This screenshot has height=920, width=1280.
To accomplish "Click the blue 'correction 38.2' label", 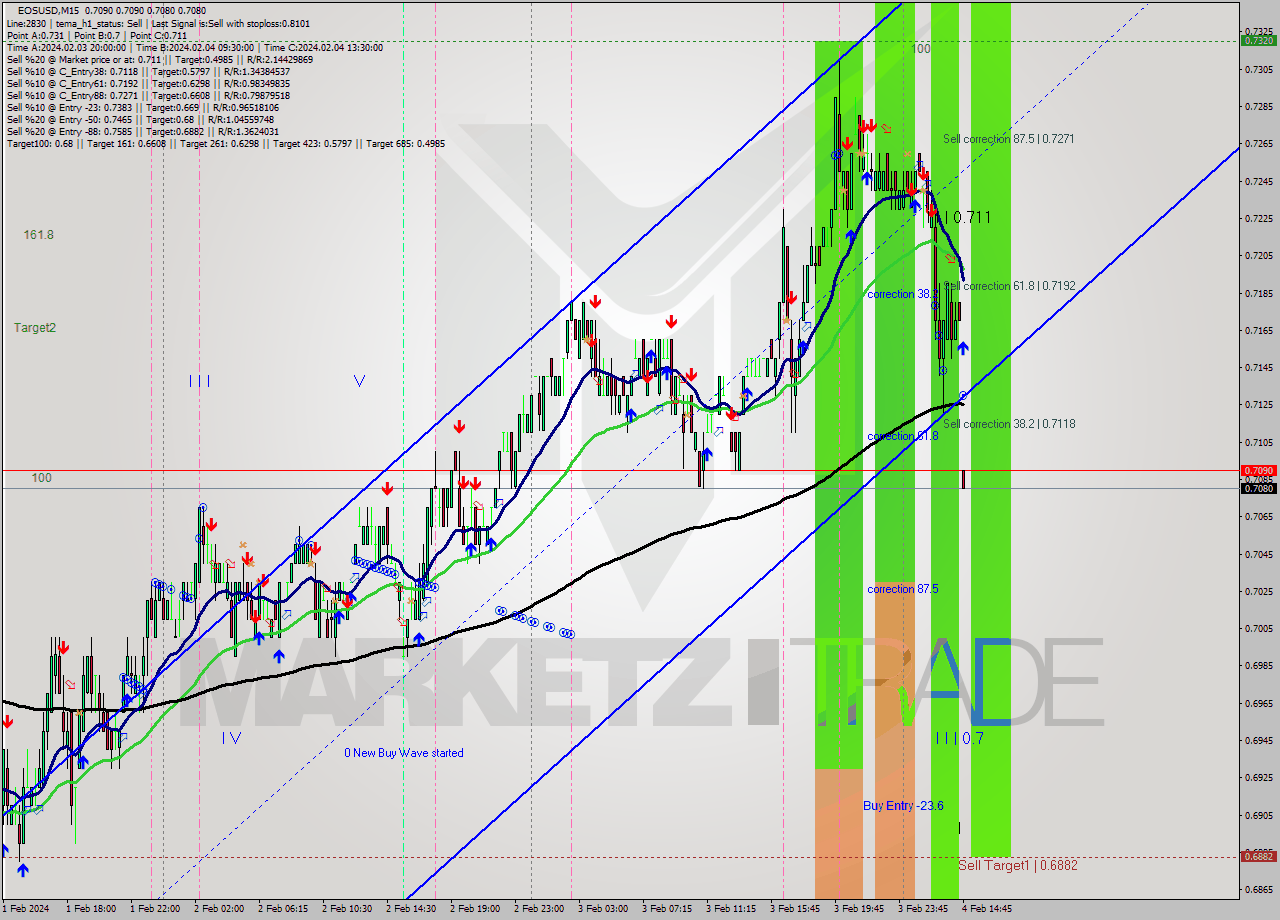I will (903, 294).
